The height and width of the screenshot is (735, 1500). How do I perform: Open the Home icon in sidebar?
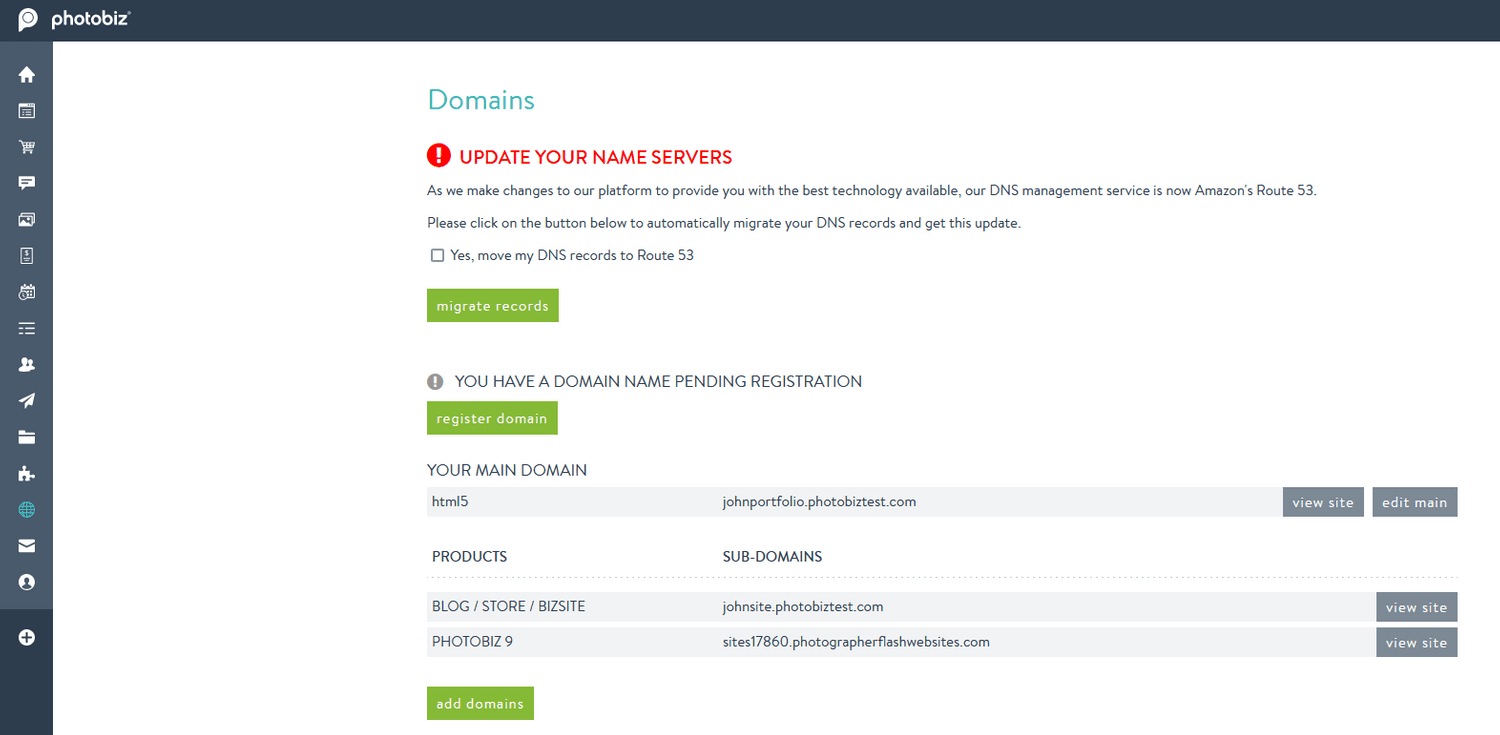click(x=27, y=75)
